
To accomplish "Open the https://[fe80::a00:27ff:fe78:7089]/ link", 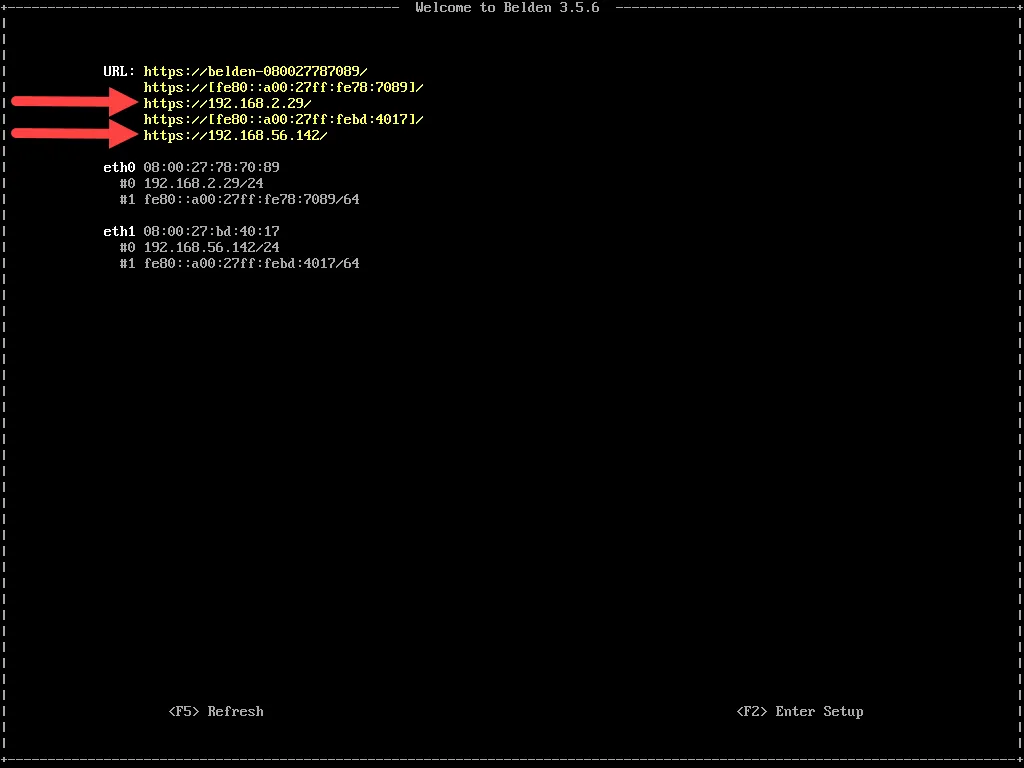I will 284,87.
